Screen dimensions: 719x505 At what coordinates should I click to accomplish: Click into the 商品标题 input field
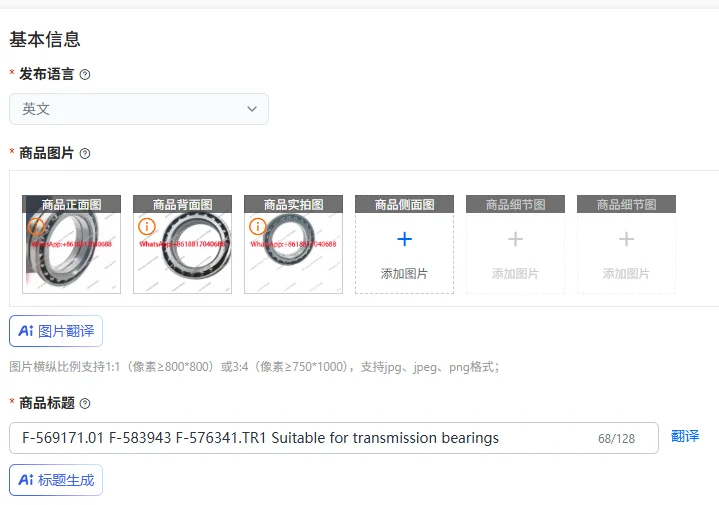click(334, 438)
